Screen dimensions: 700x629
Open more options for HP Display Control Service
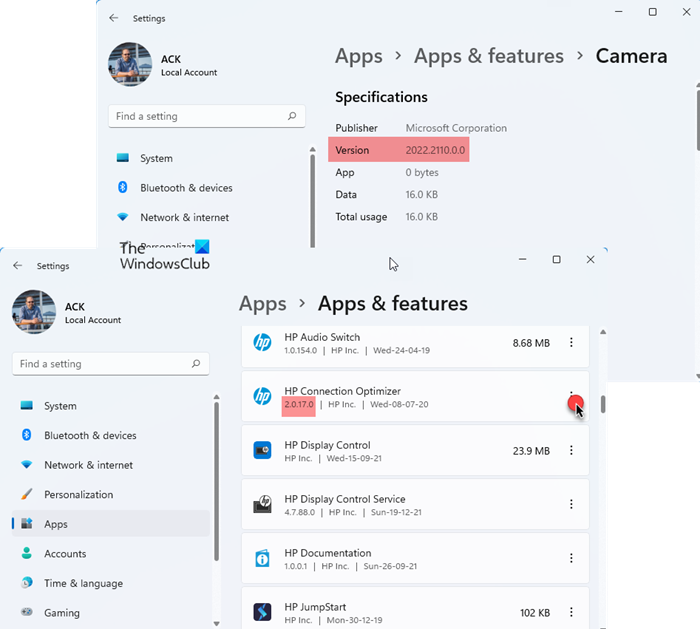pyautogui.click(x=571, y=504)
